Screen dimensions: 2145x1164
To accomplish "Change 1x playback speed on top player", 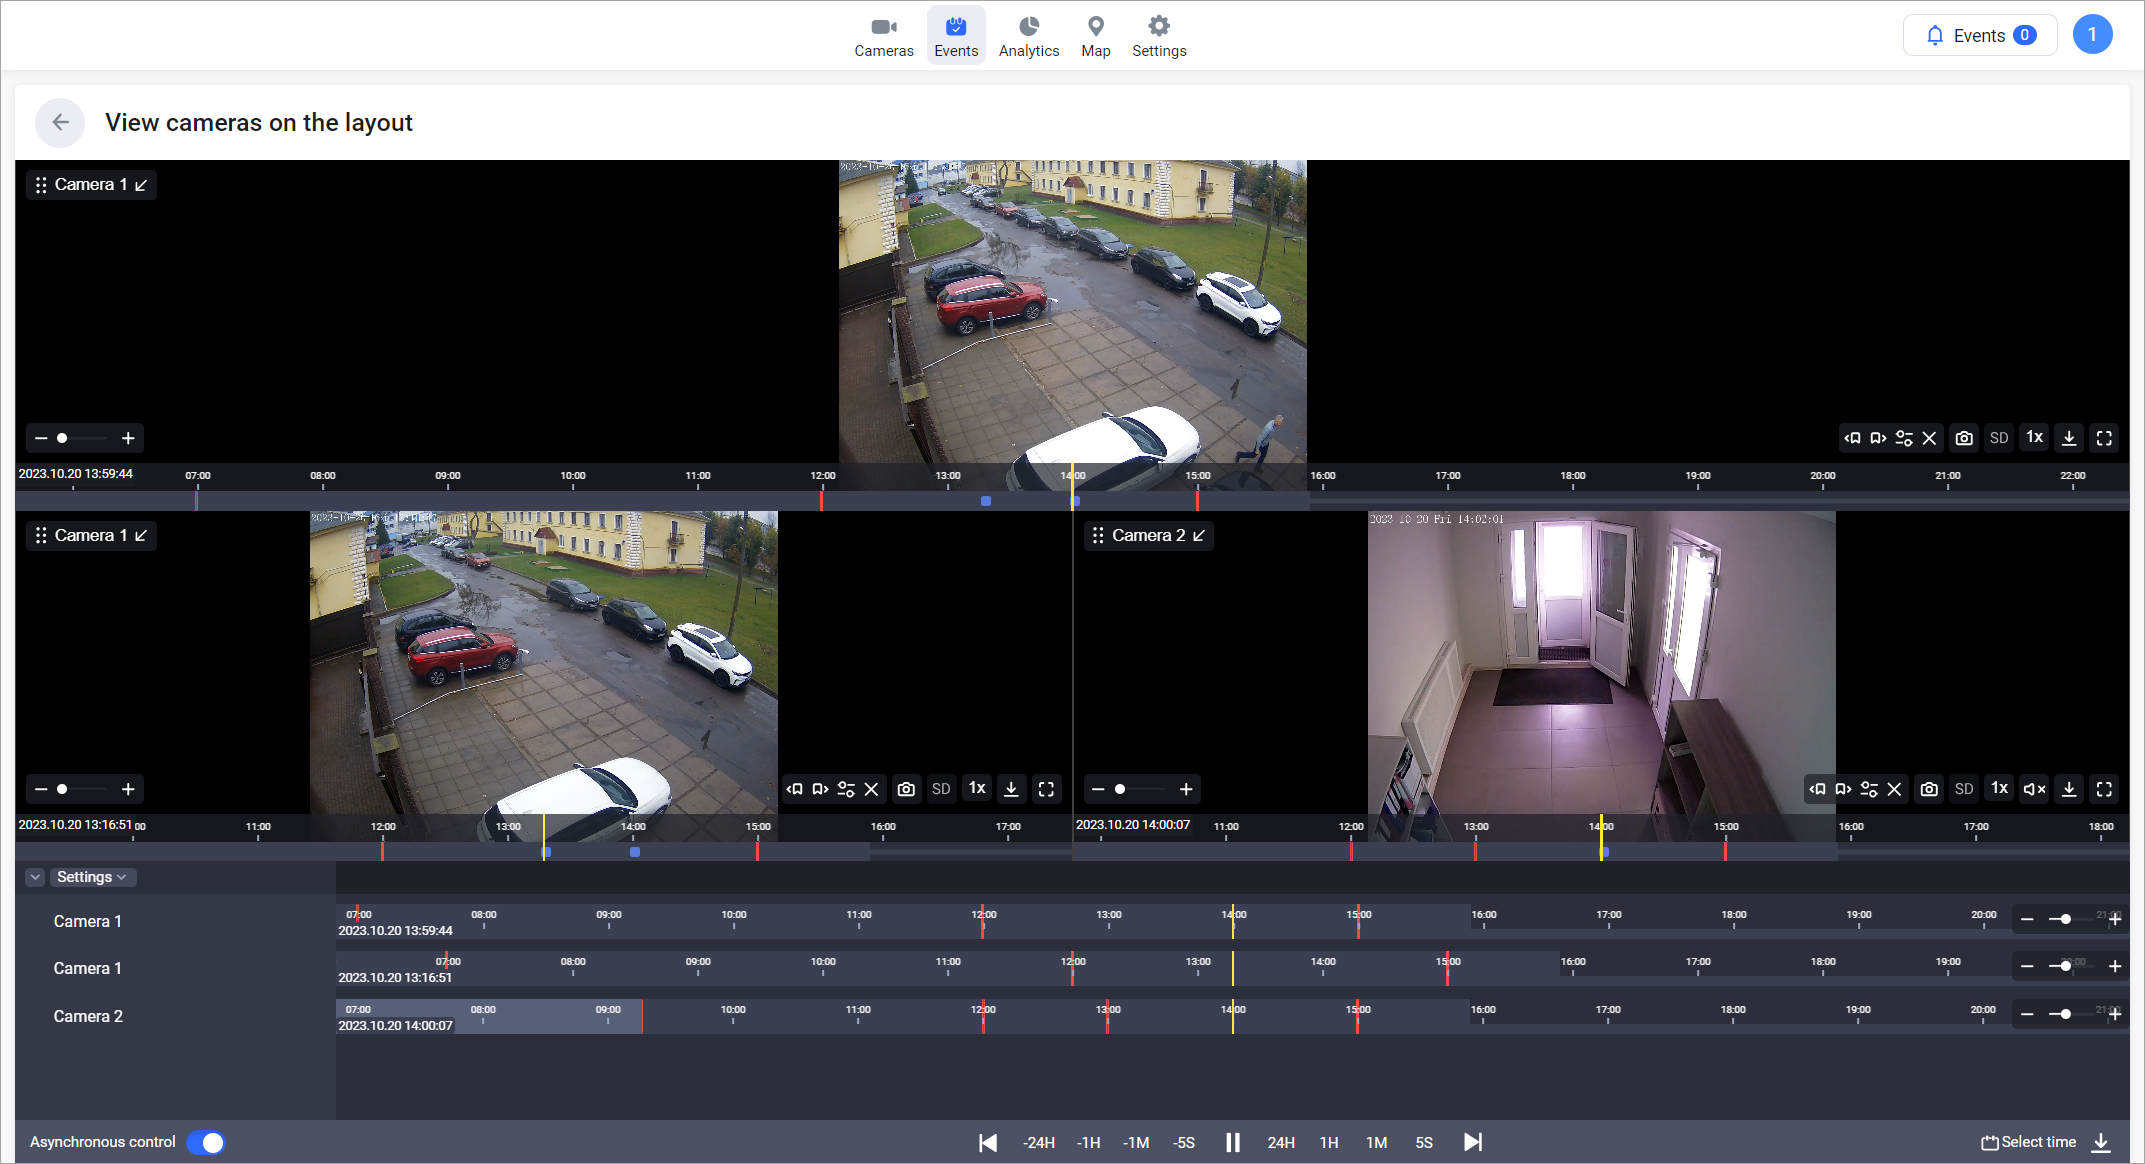I will [2034, 438].
